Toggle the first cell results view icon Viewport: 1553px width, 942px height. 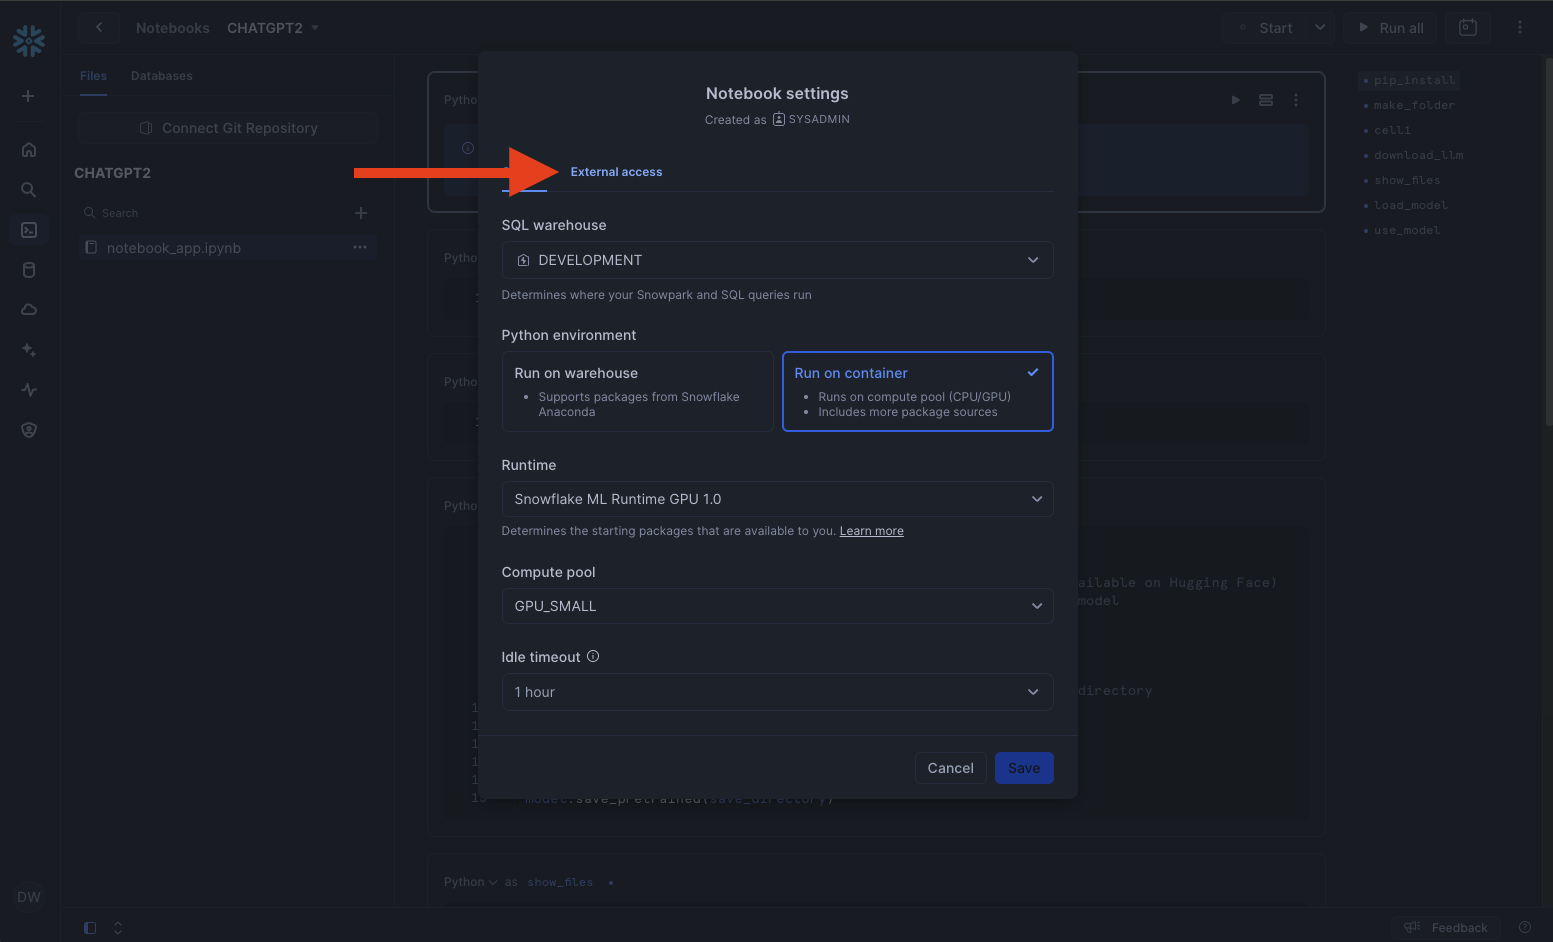pos(1266,100)
